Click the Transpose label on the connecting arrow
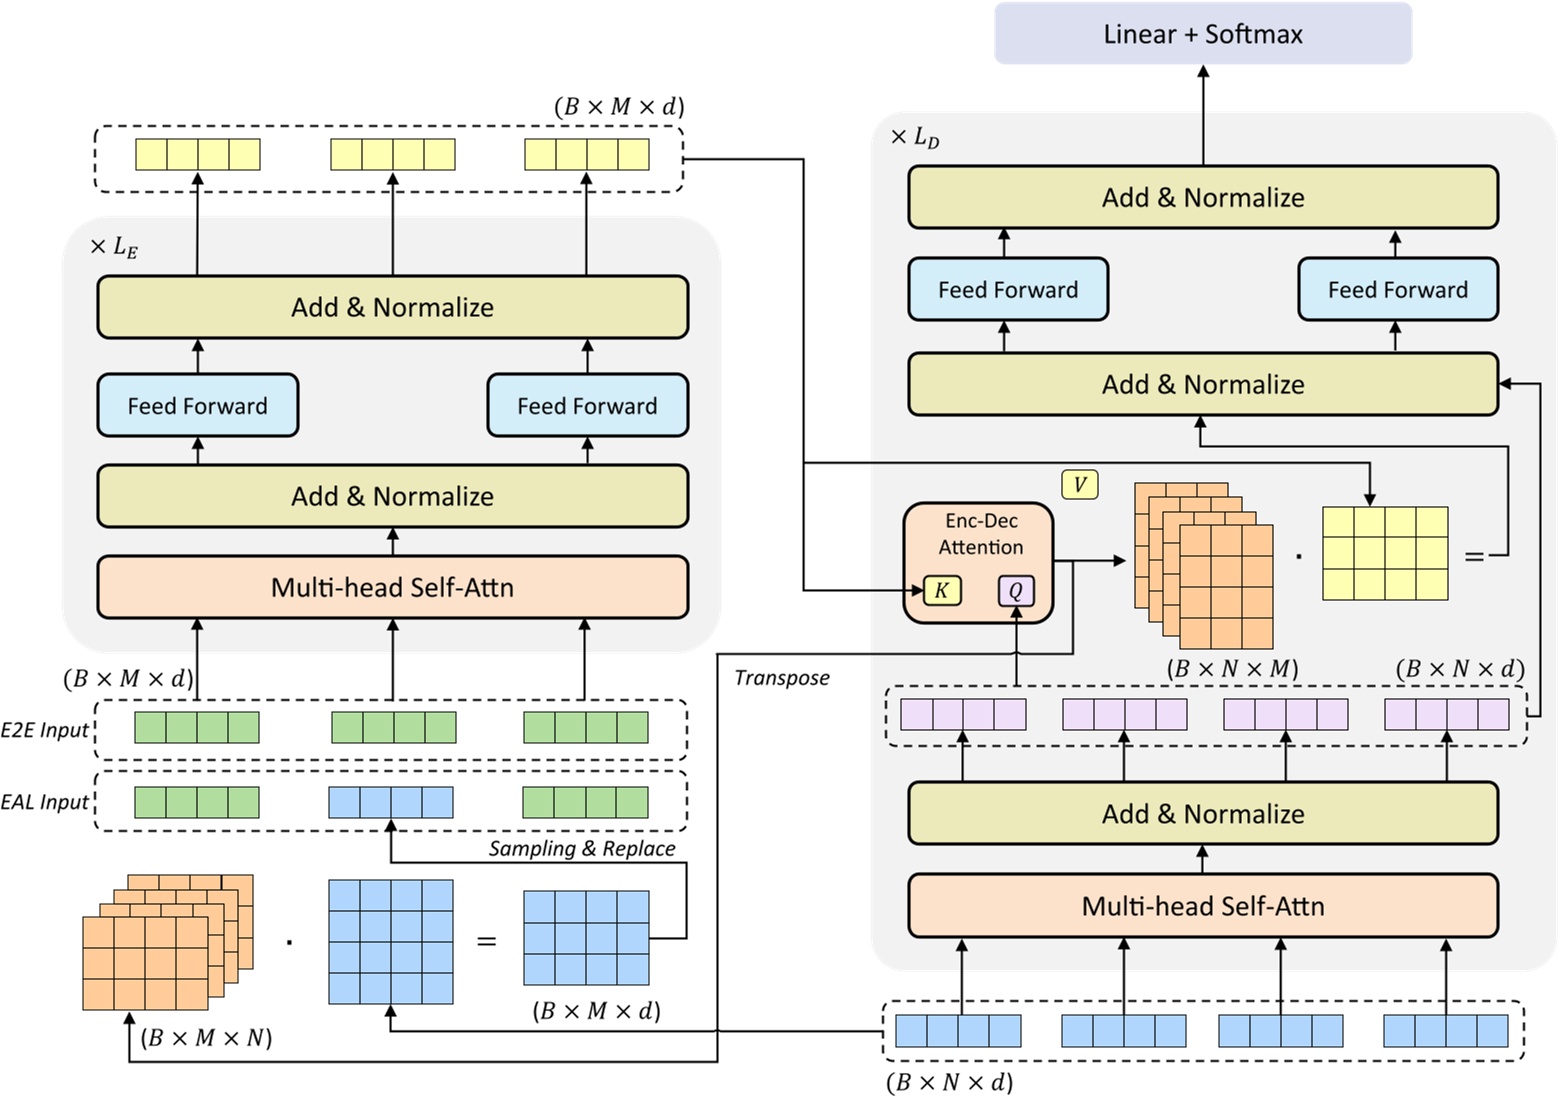The image size is (1560, 1097). pos(781,677)
